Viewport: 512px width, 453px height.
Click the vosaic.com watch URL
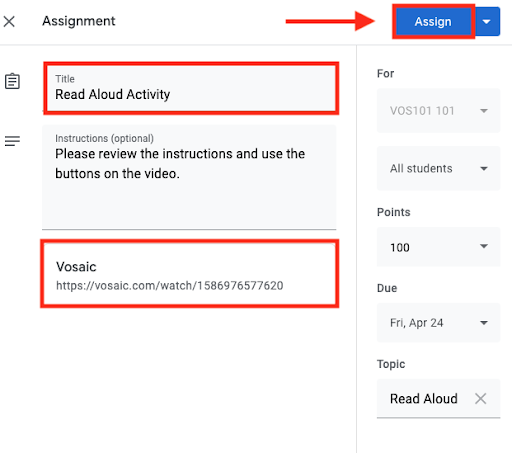coord(170,286)
